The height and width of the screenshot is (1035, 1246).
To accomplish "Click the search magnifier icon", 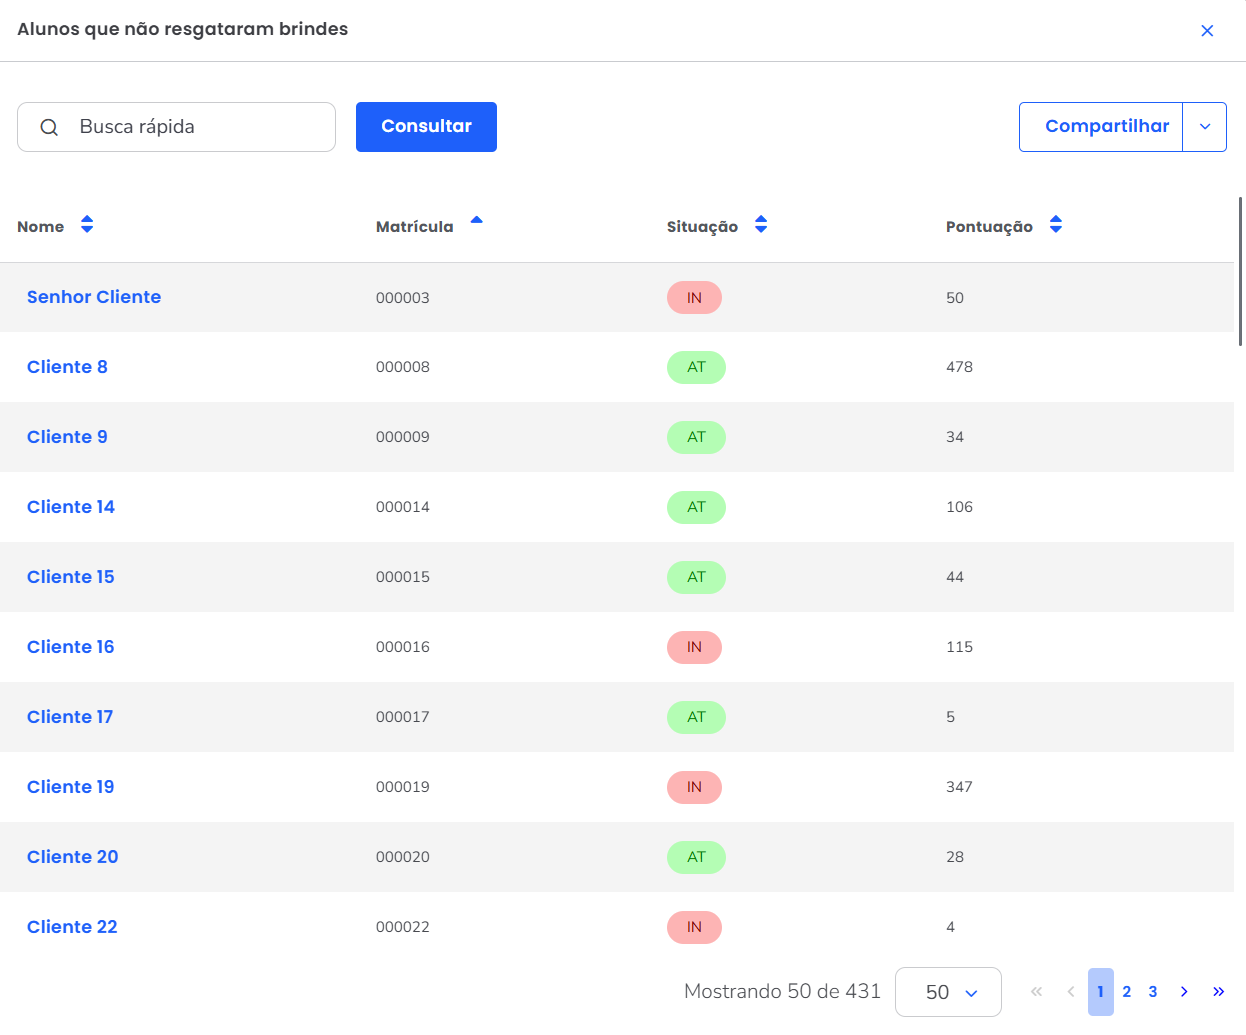I will coord(49,127).
